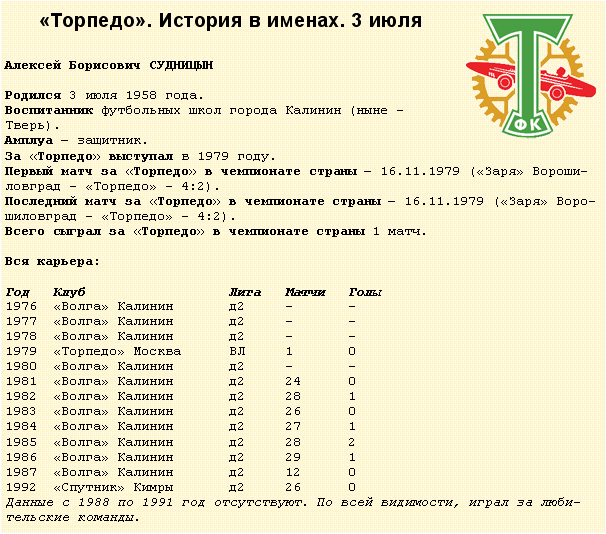Click the "Матчи" column header

(305, 292)
